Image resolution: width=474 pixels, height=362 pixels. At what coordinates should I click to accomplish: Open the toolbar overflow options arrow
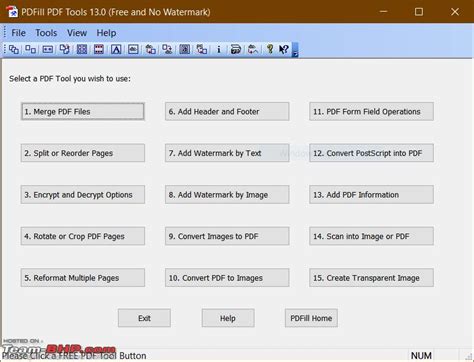pyautogui.click(x=295, y=50)
